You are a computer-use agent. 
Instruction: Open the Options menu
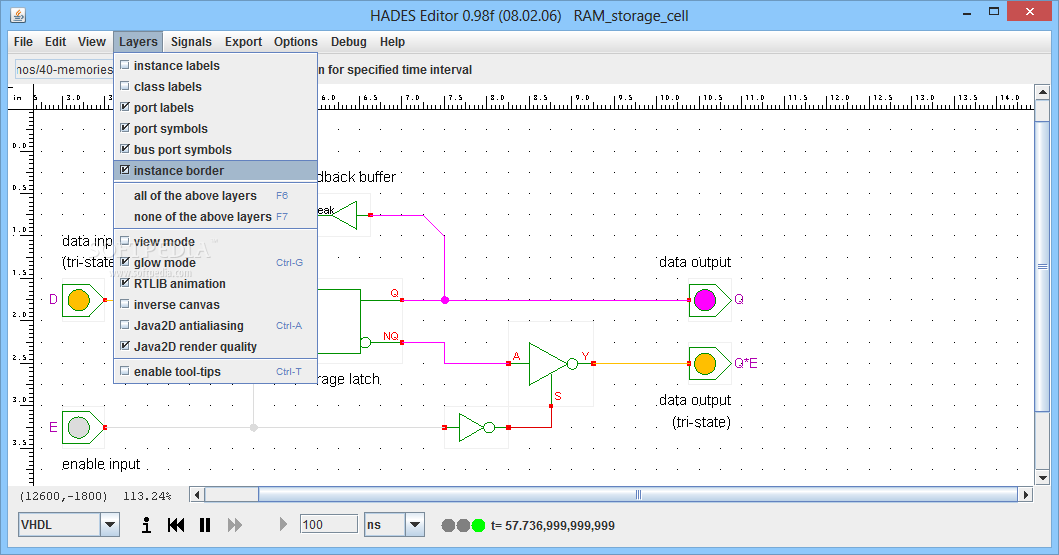pyautogui.click(x=295, y=42)
